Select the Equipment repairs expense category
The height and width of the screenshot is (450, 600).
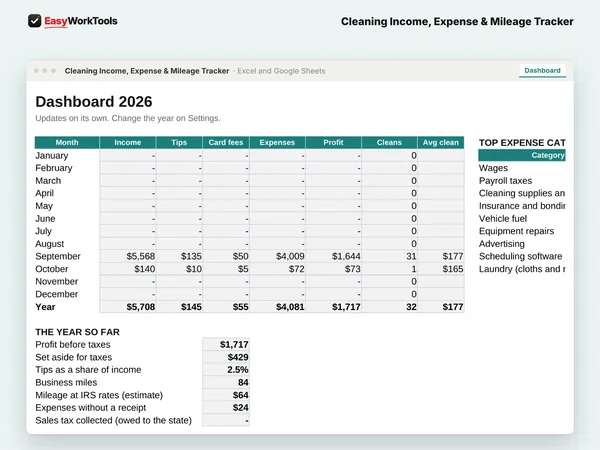pyautogui.click(x=516, y=231)
